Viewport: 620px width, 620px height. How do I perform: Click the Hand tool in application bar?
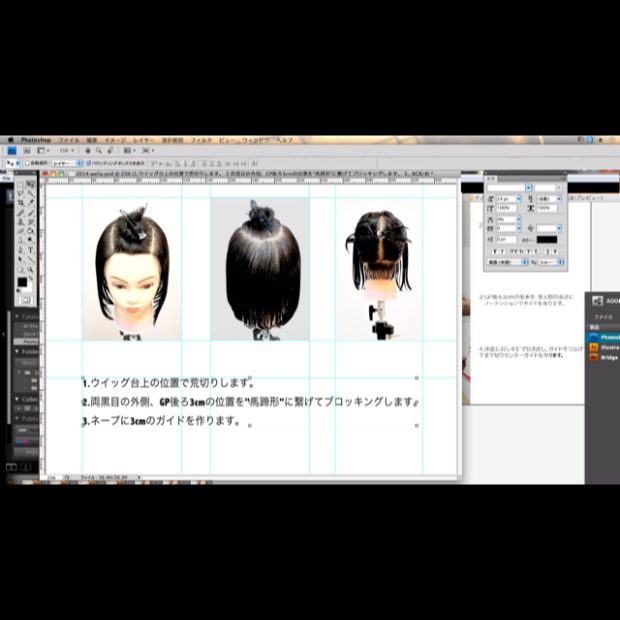tap(88, 150)
